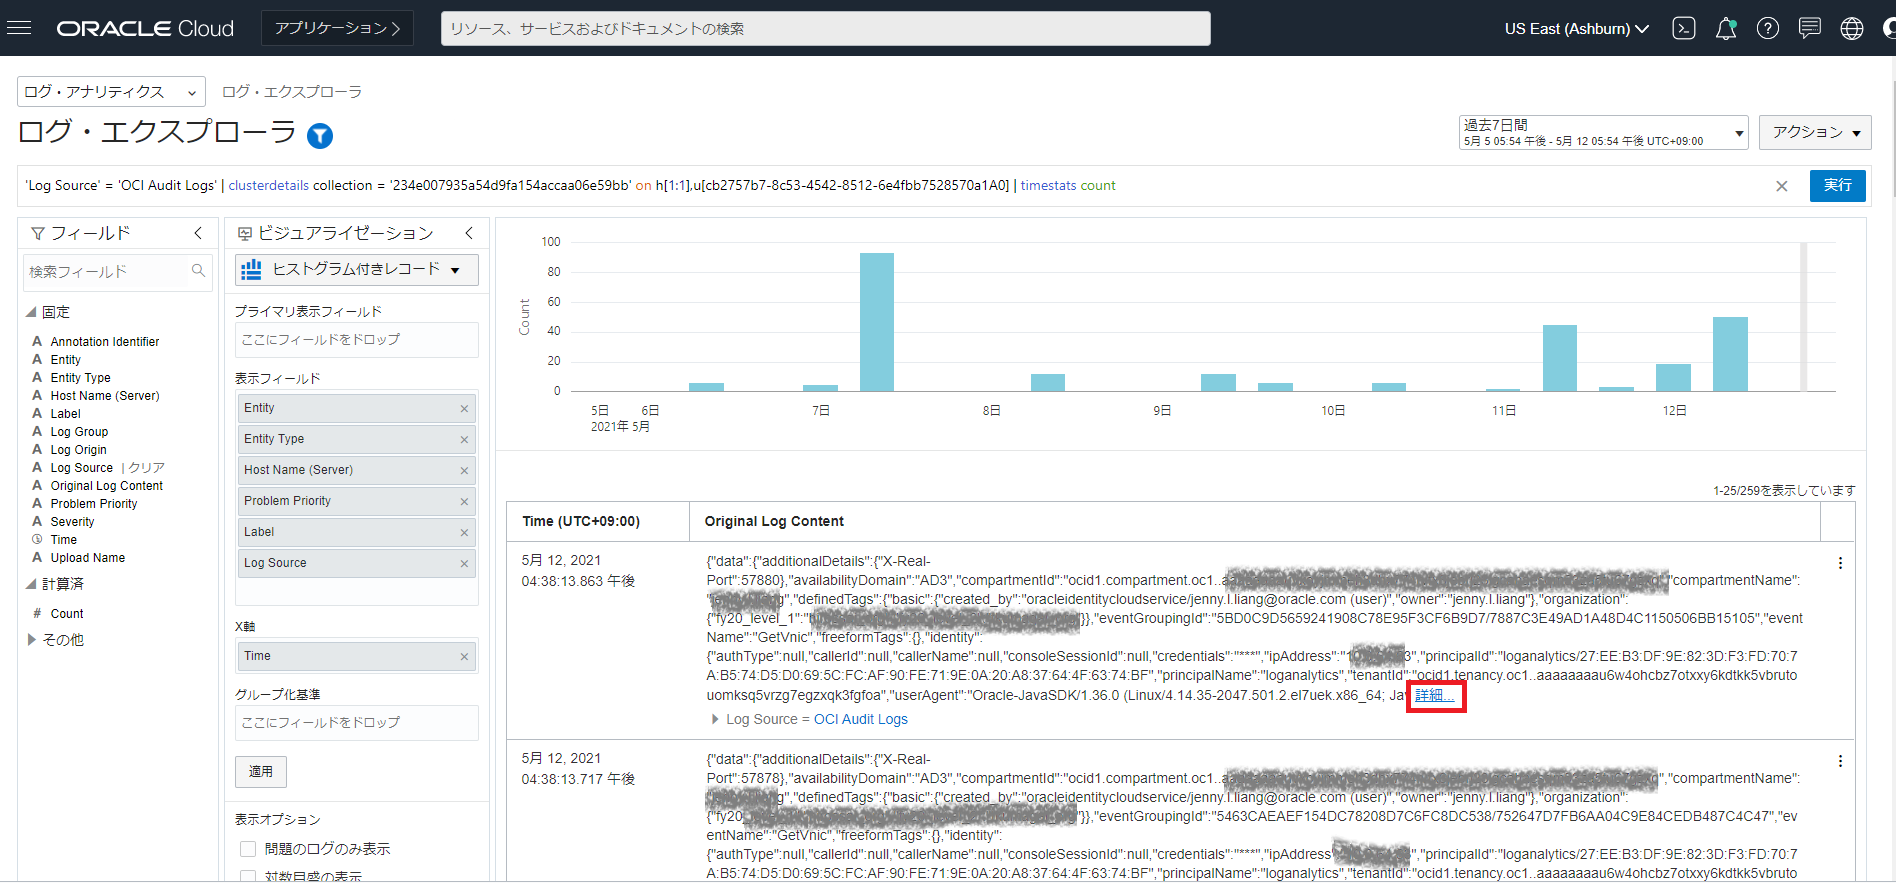Open the ヒストグラム付きレコード visualization dropdown
Viewport: 1896px width, 883px height.
tap(356, 269)
